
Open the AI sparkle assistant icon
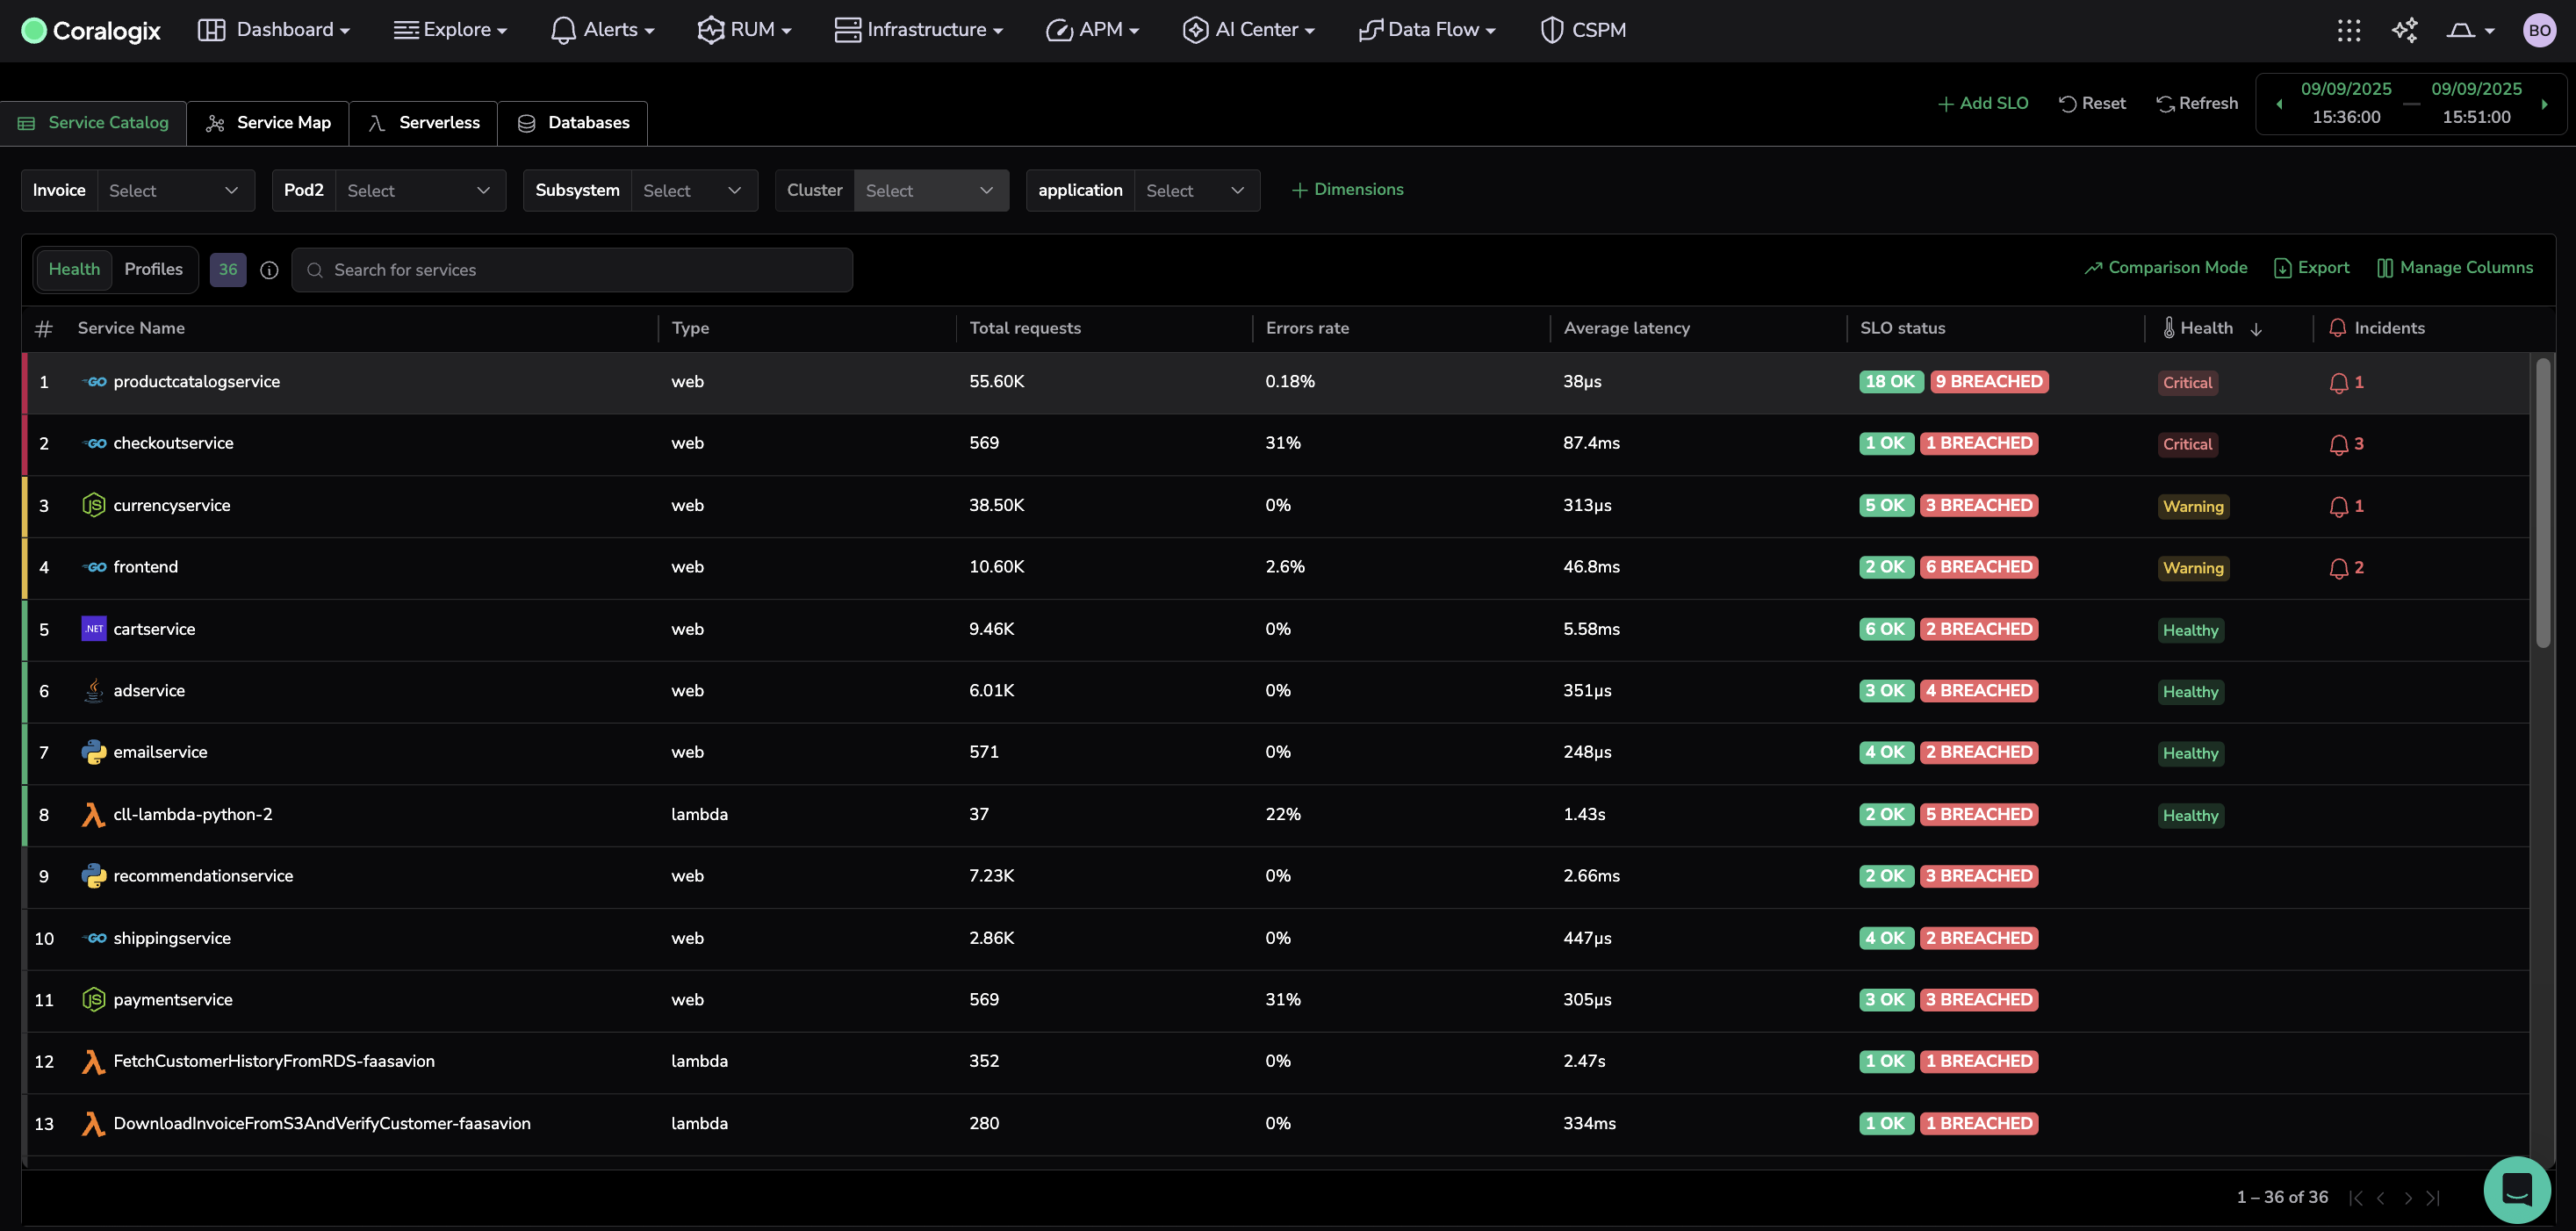(2404, 30)
